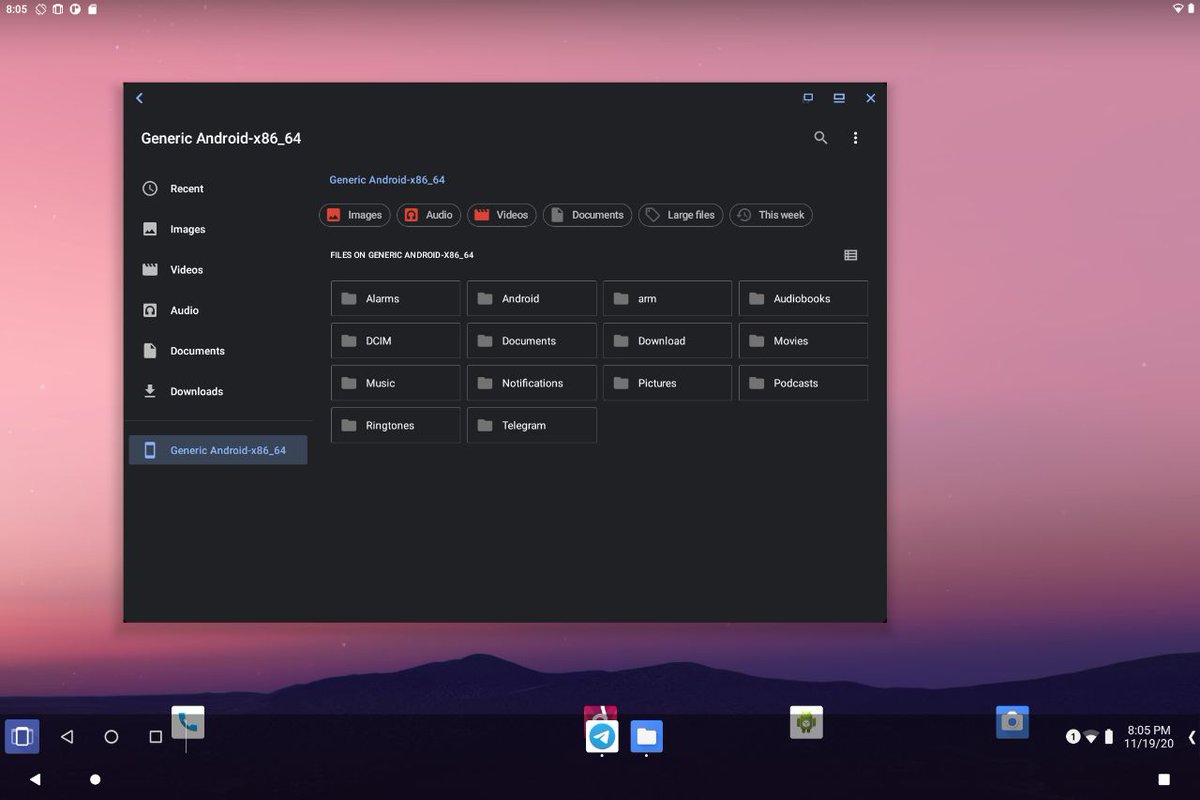The height and width of the screenshot is (800, 1200).
Task: Filter by Documents chip
Action: click(587, 215)
